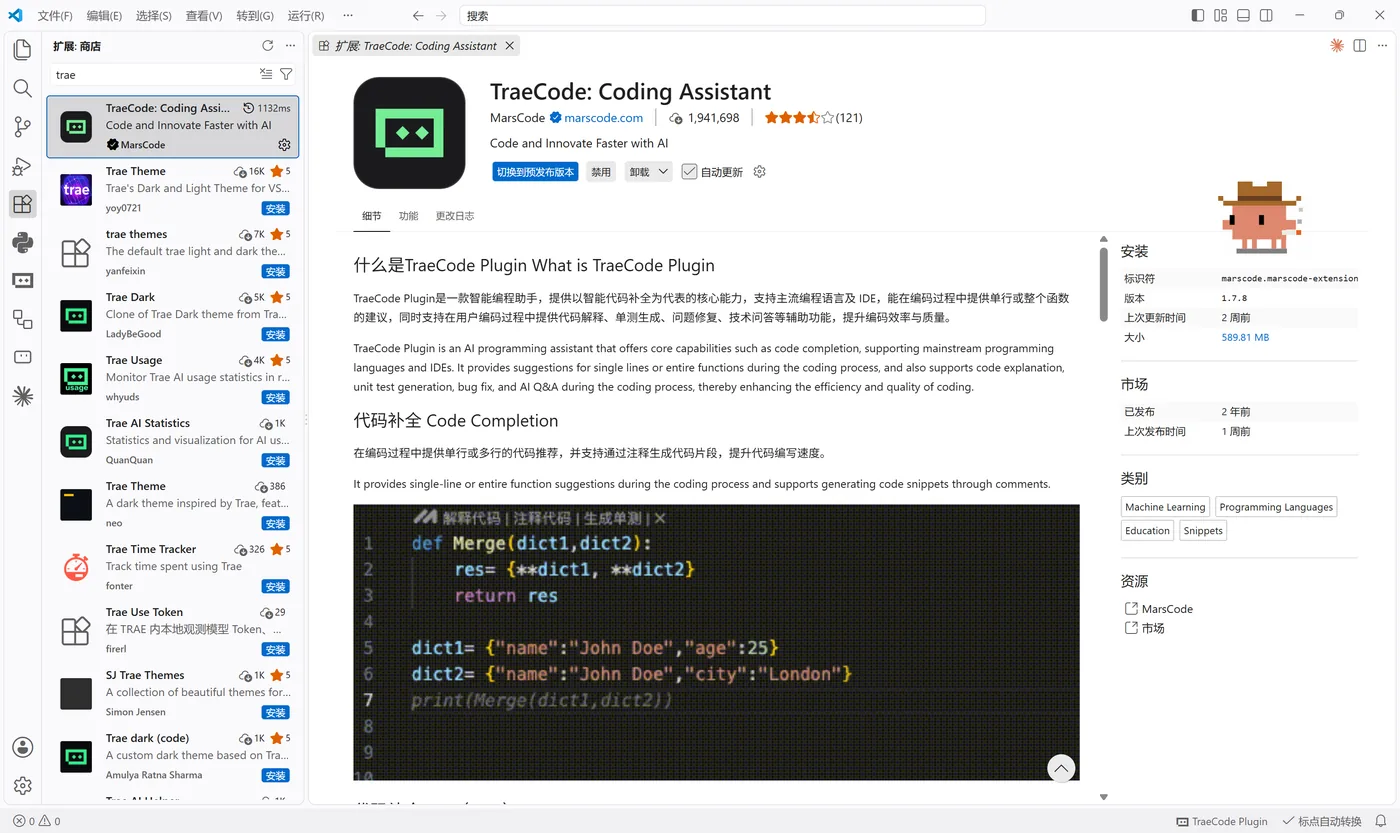This screenshot has height=833, width=1400.
Task: Open more actions in the Extensions sidebar header
Action: point(290,46)
